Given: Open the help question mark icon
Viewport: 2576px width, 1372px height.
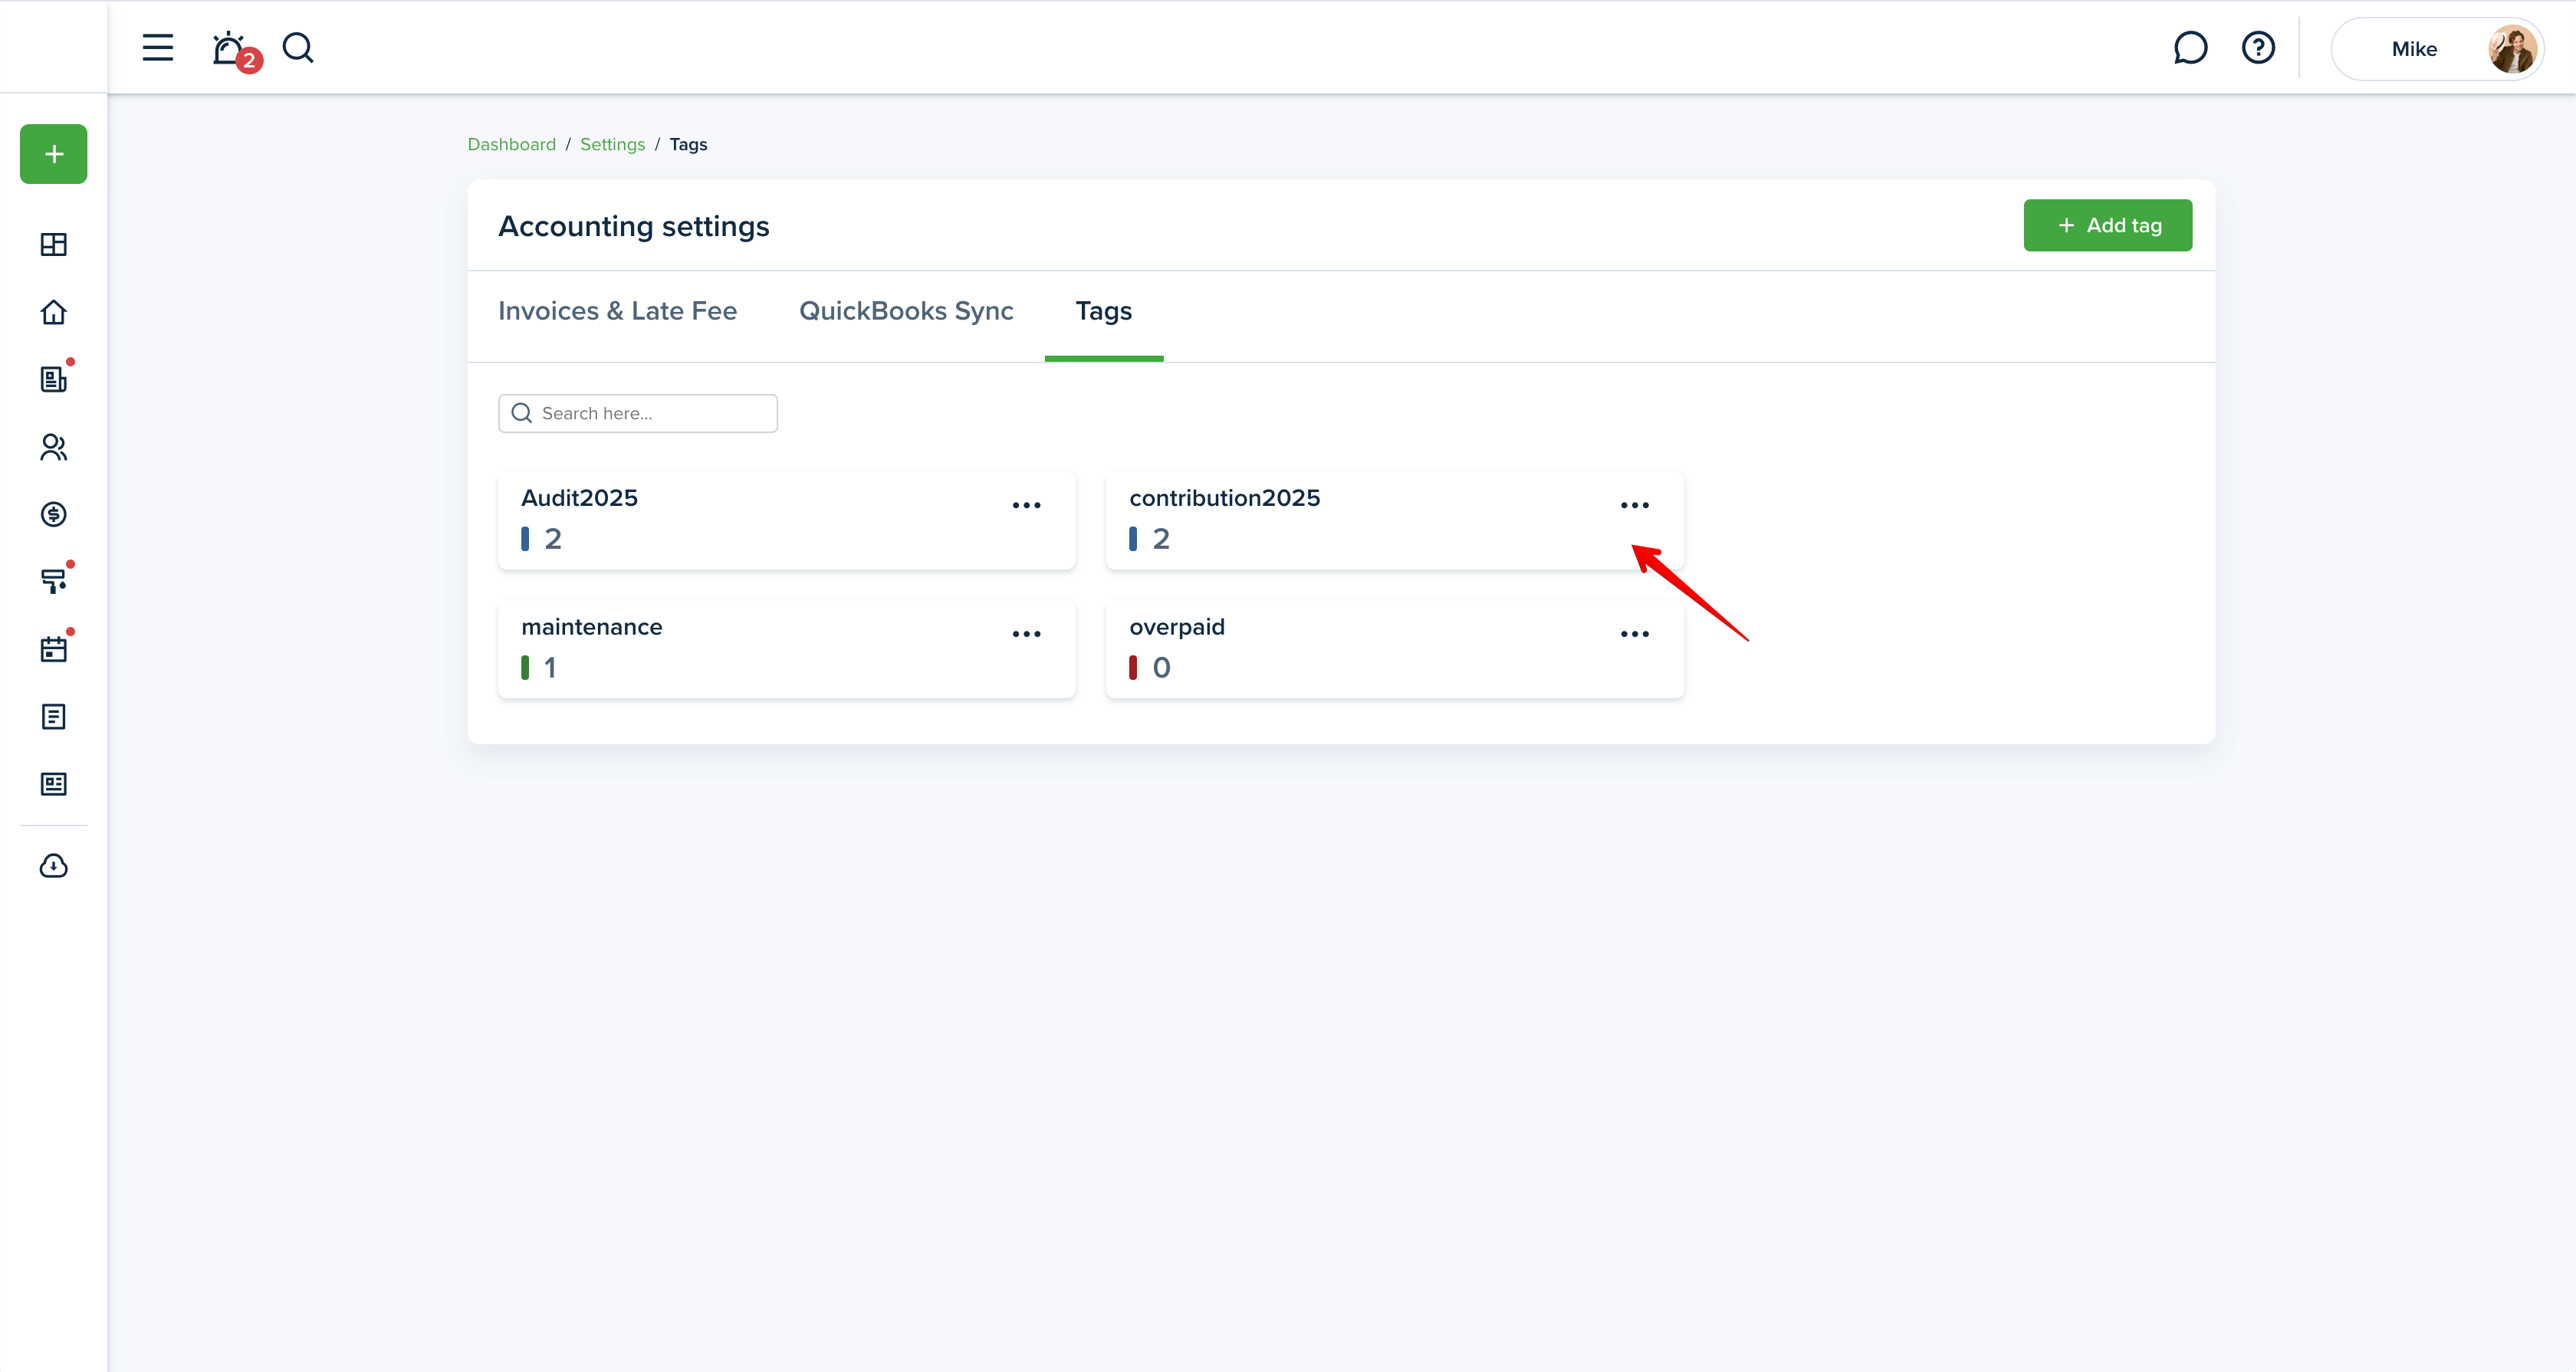Looking at the screenshot, I should pyautogui.click(x=2258, y=48).
